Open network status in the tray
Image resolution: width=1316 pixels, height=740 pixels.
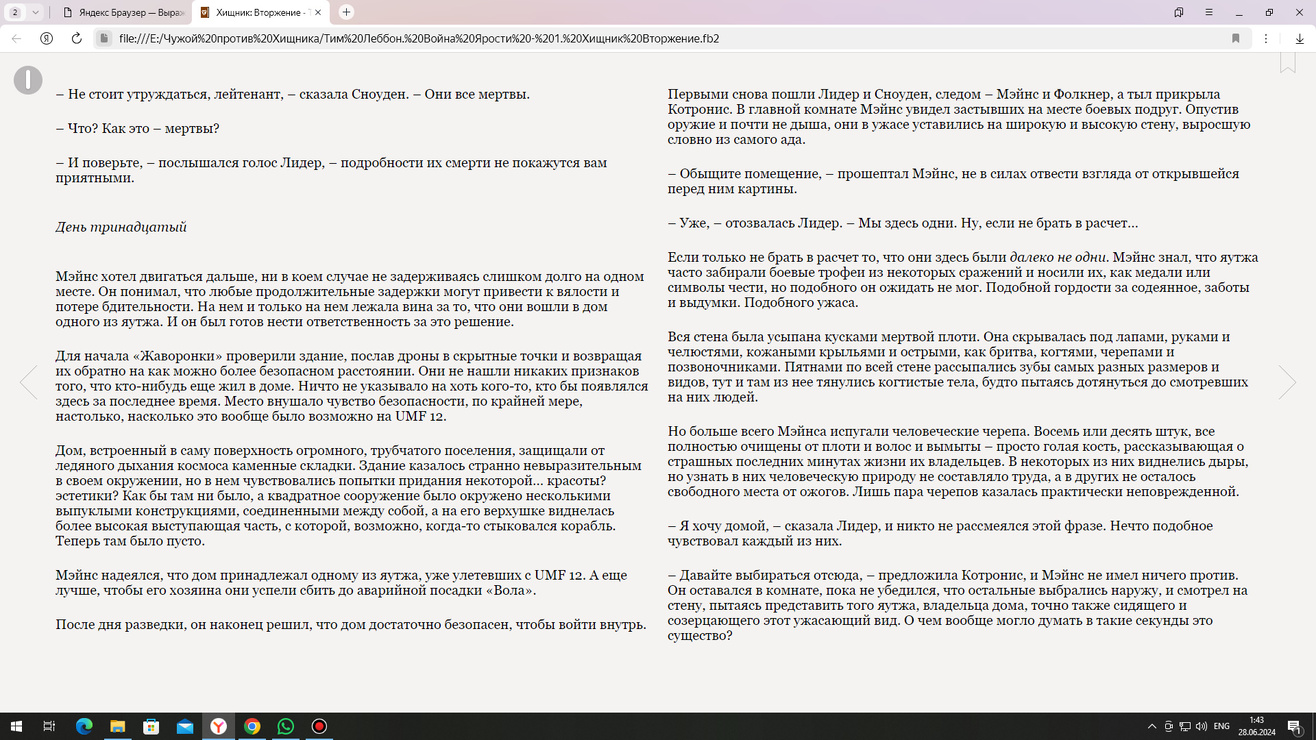point(1185,726)
